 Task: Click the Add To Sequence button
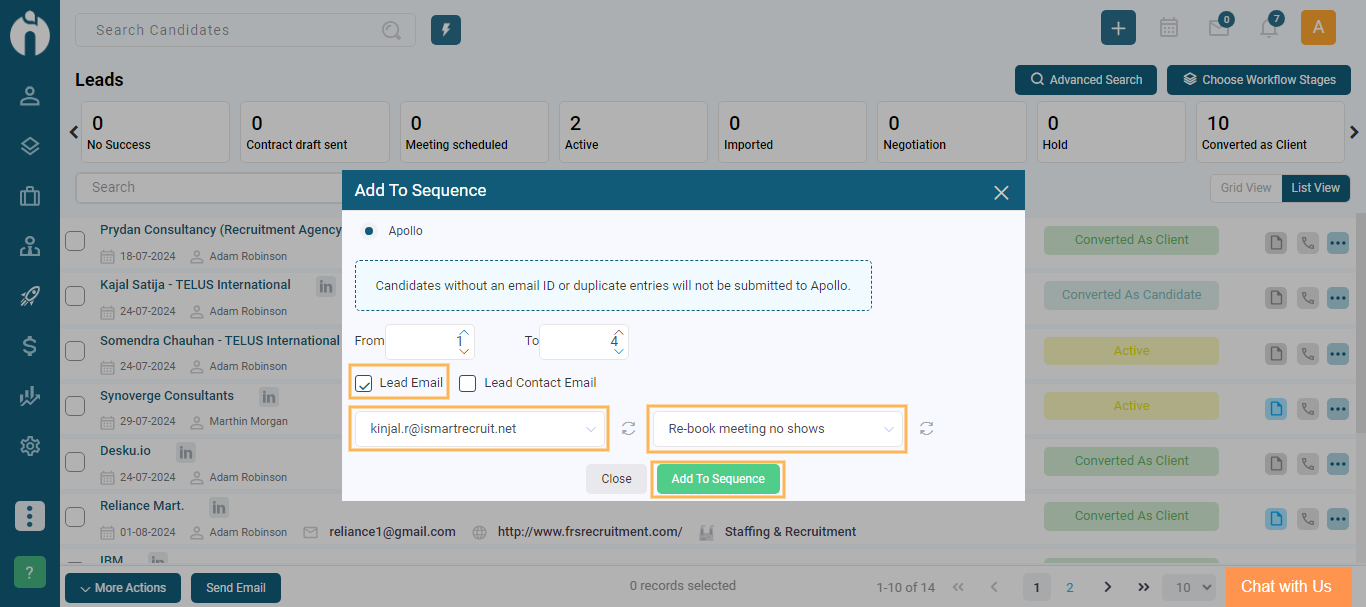[718, 479]
